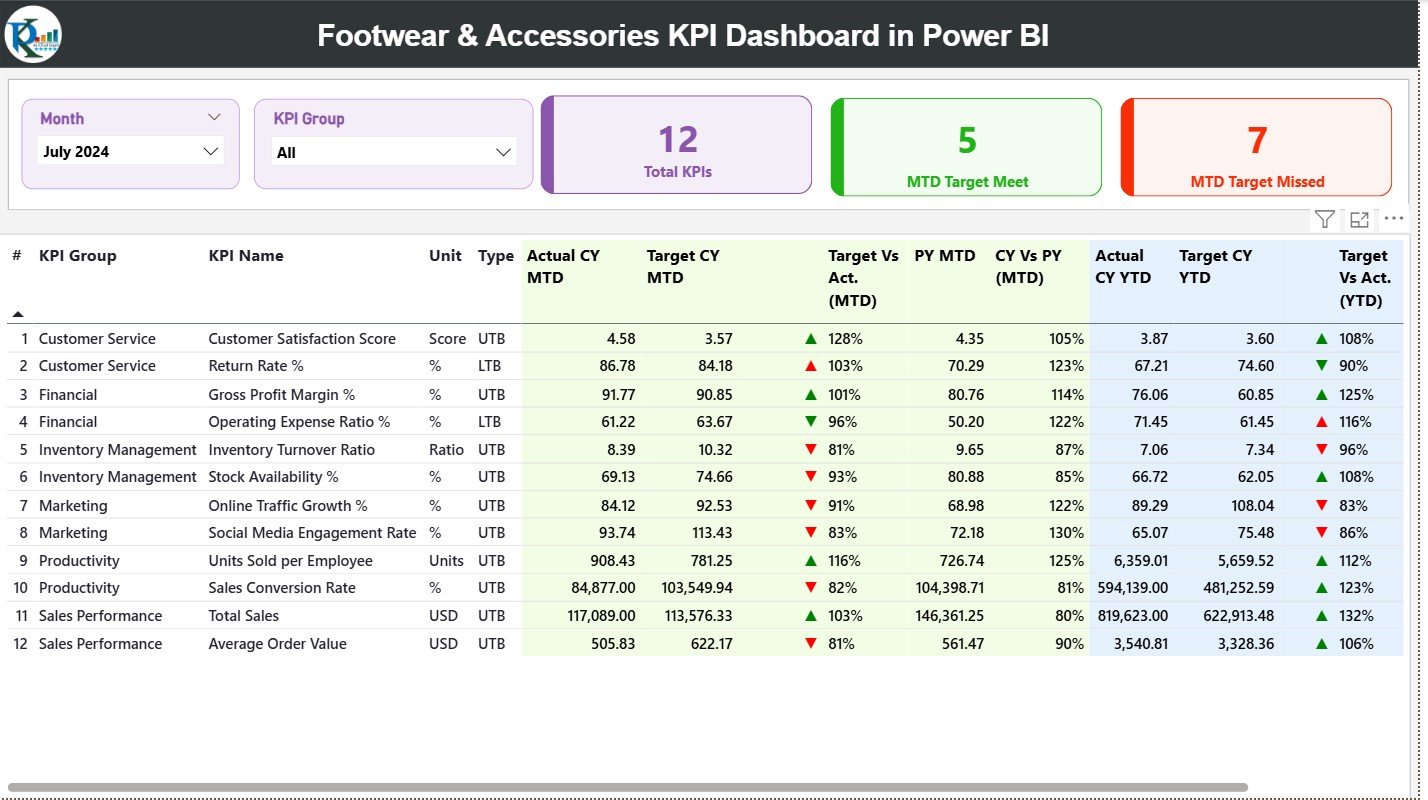Click the green triangle beside Operating Expense 96%

810,421
